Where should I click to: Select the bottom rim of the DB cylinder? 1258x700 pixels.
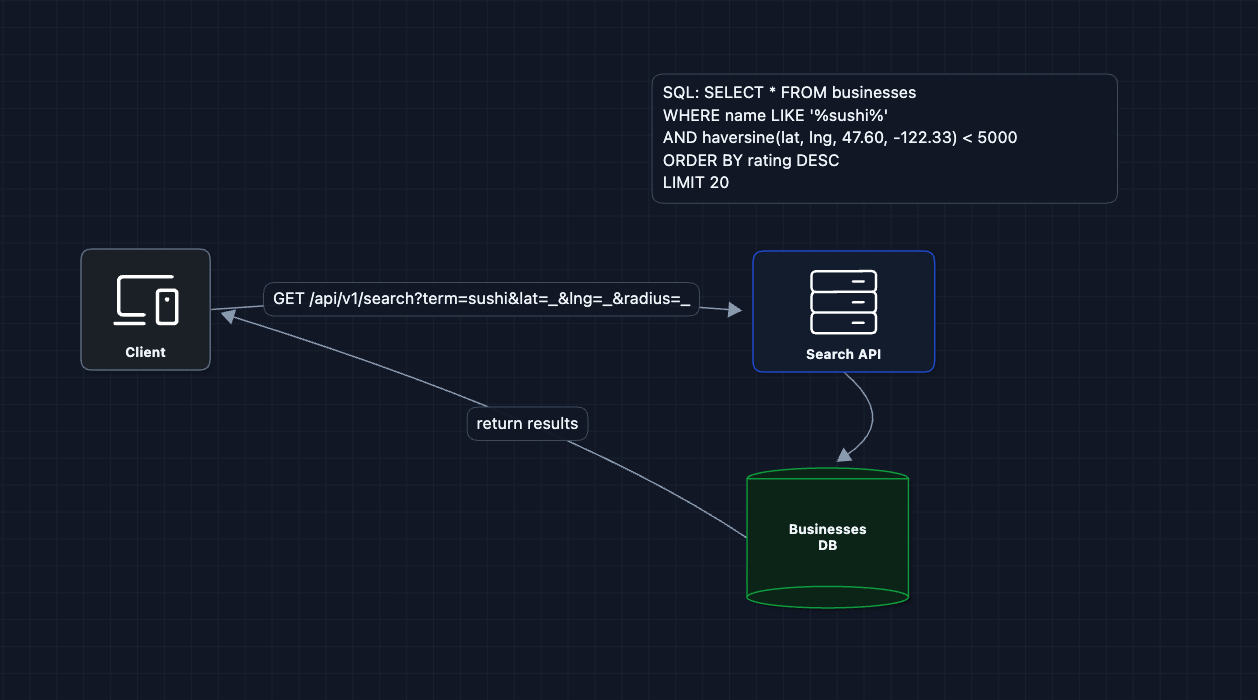point(828,597)
